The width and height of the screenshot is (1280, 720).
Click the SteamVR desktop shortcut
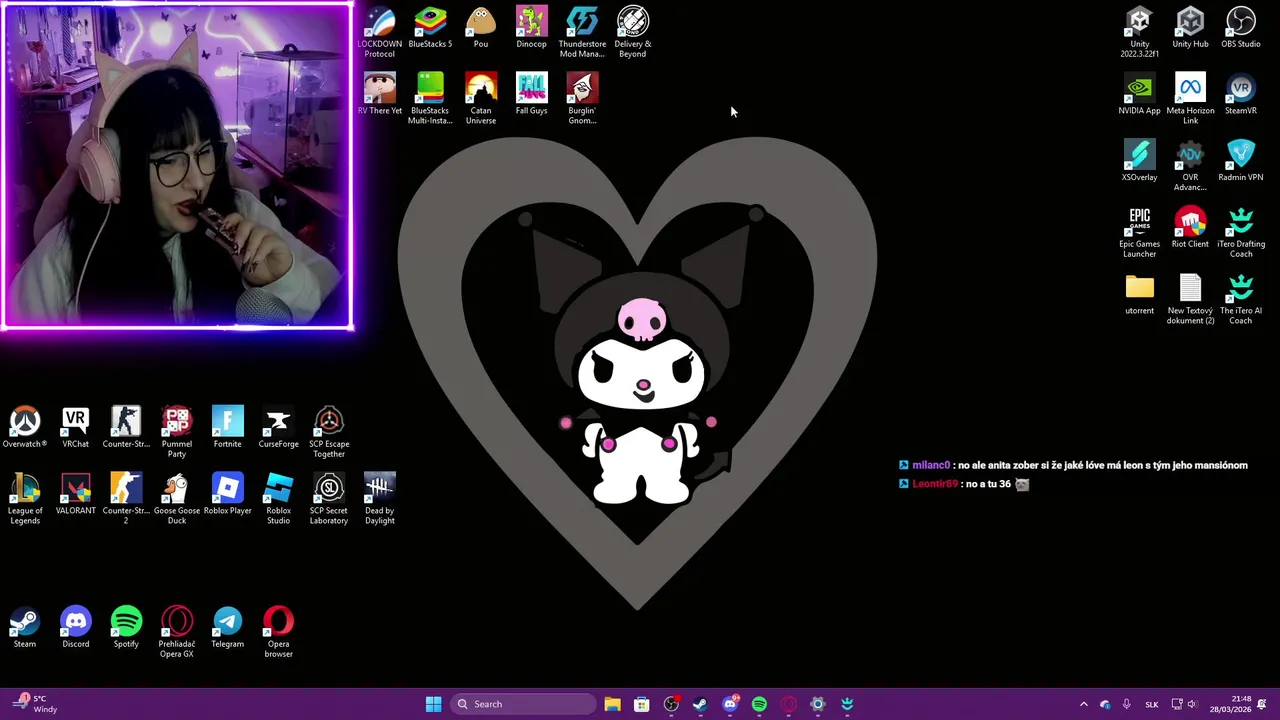[1241, 94]
